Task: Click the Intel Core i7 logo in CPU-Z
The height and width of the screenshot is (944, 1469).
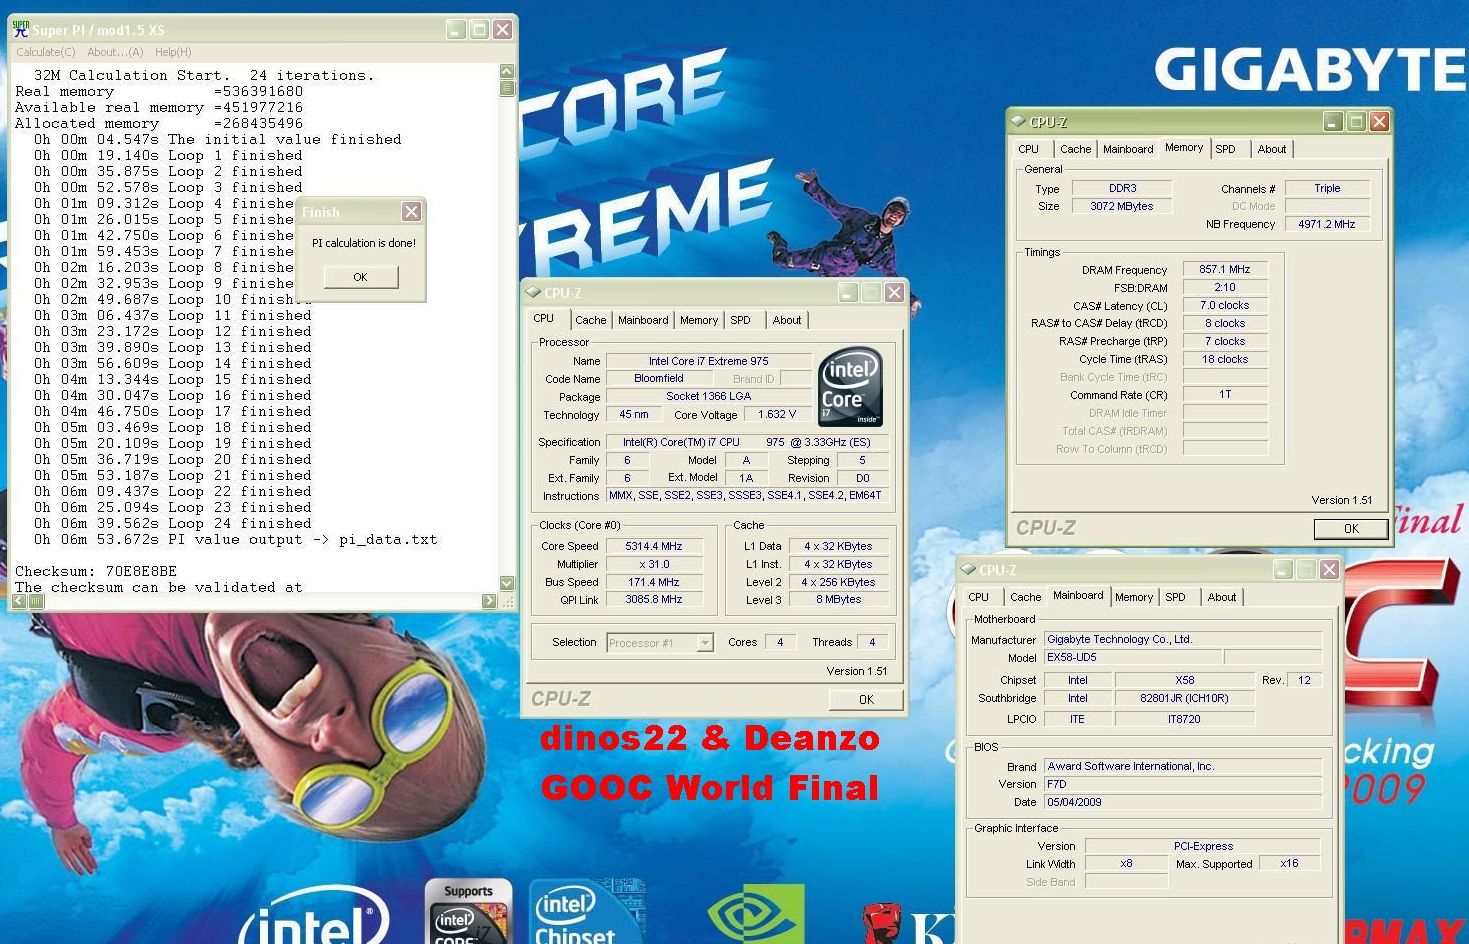Action: coord(850,387)
